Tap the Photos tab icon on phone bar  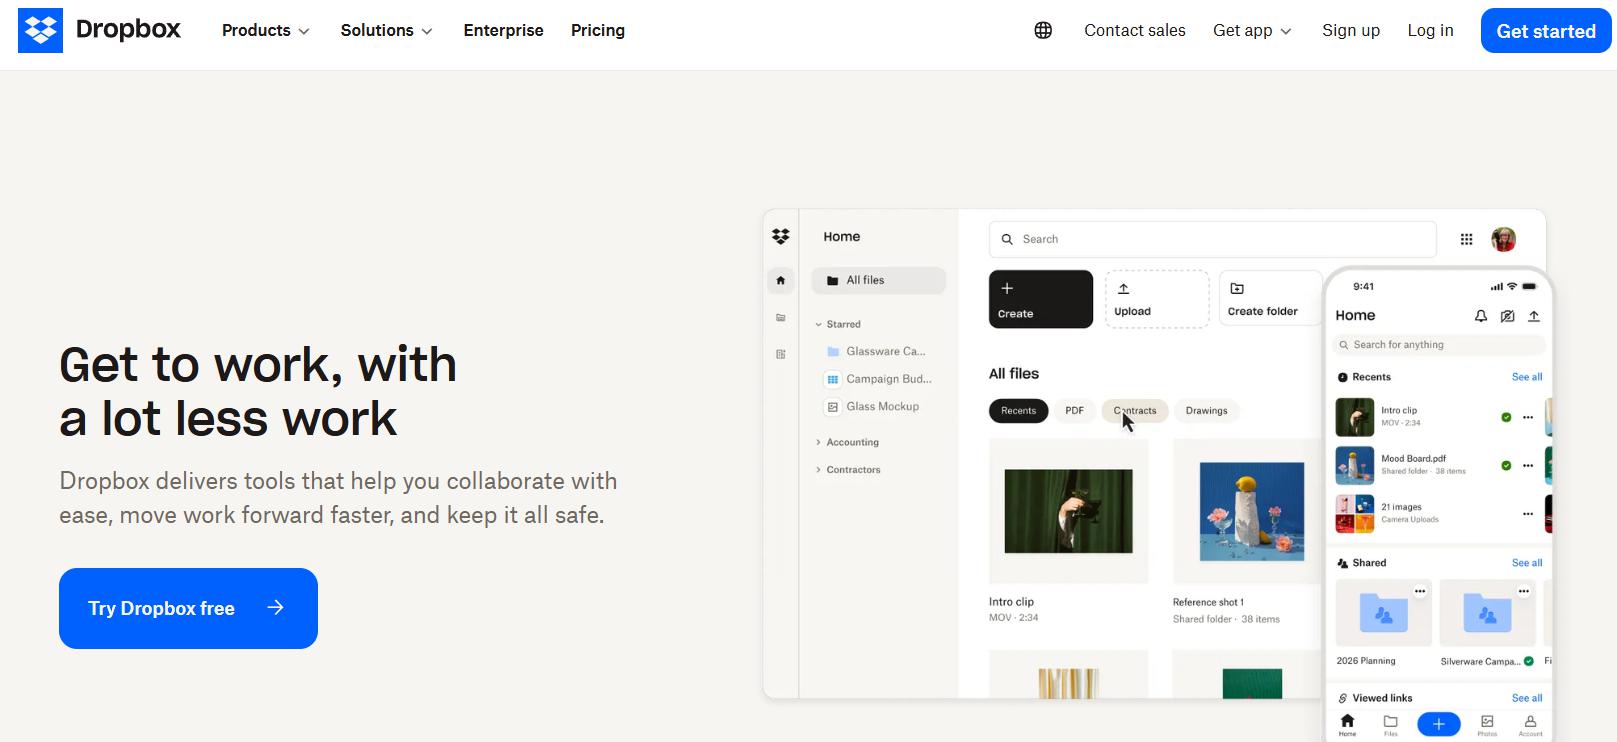1487,721
